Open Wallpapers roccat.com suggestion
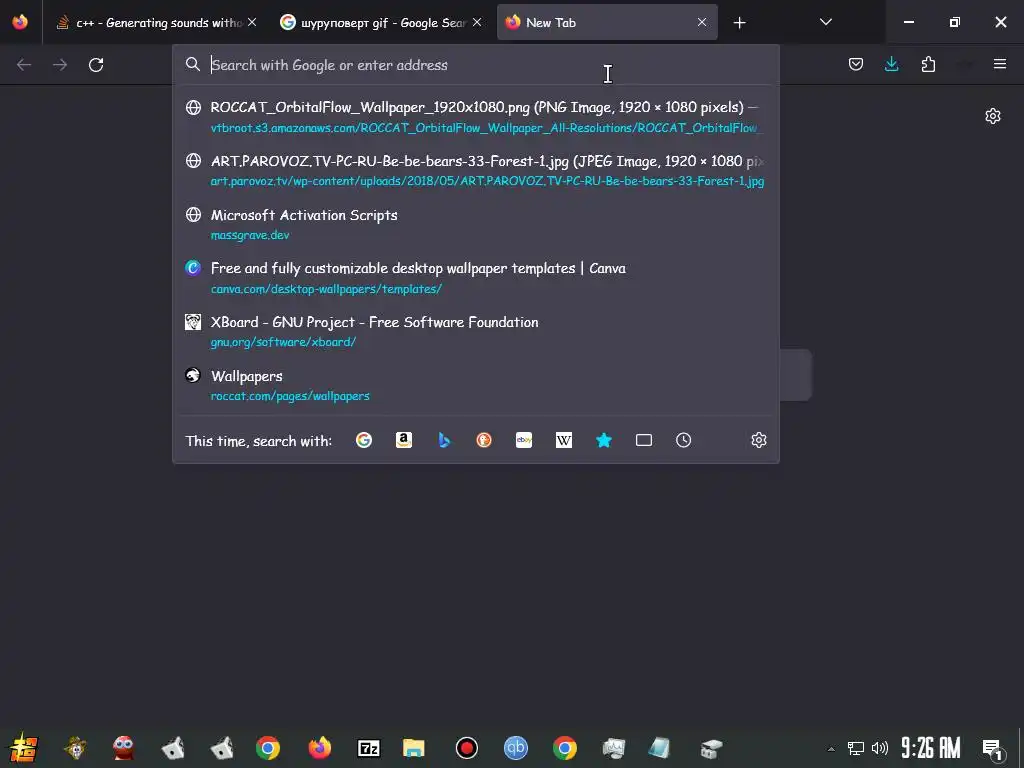This screenshot has width=1024, height=768. pos(475,385)
